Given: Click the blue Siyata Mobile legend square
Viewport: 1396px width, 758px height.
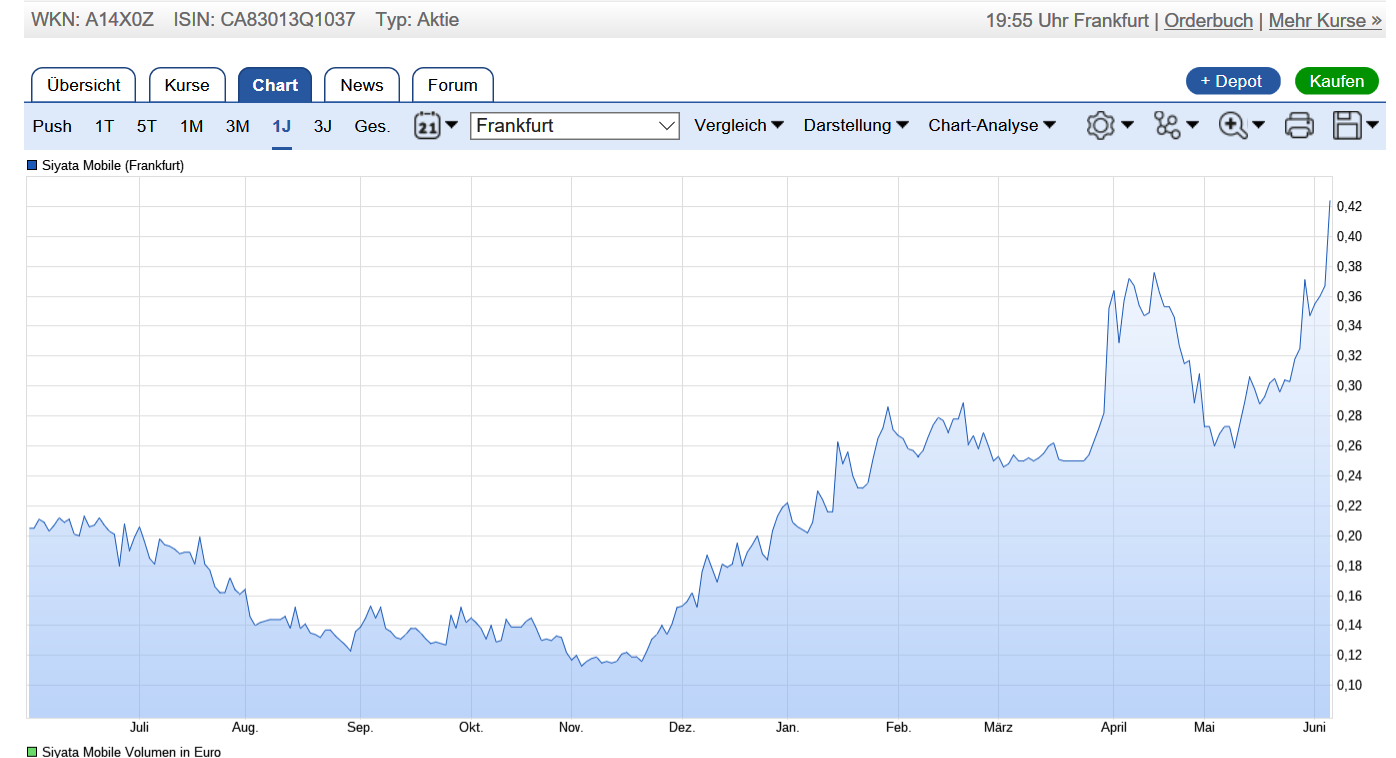Looking at the screenshot, I should point(33,166).
